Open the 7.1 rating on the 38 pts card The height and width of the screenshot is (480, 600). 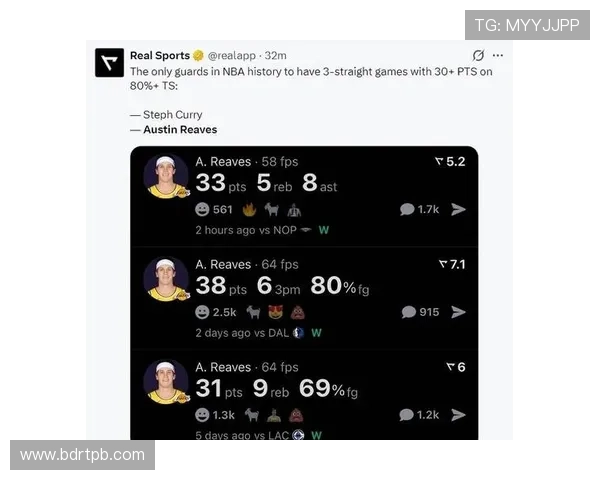(452, 264)
